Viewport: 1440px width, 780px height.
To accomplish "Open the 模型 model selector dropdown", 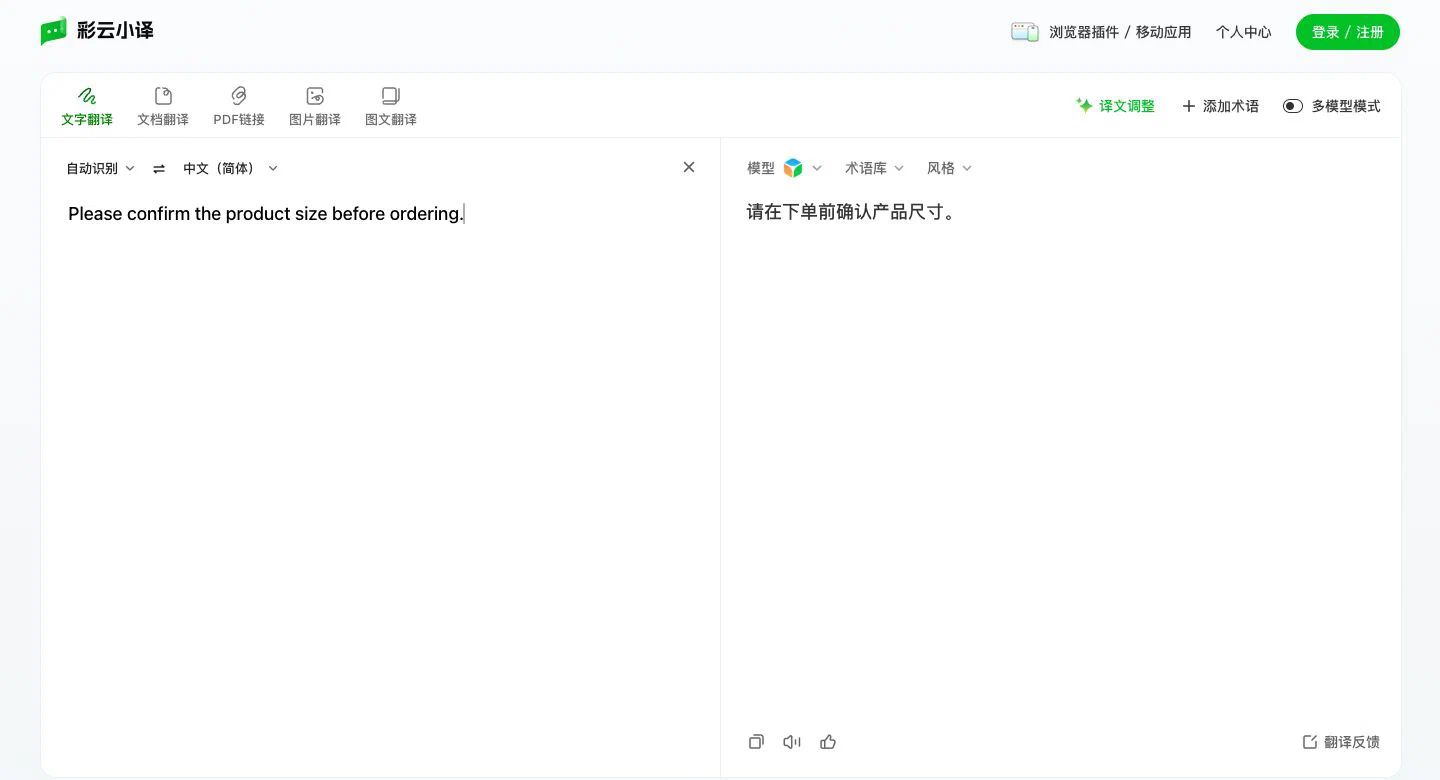I will pos(784,168).
